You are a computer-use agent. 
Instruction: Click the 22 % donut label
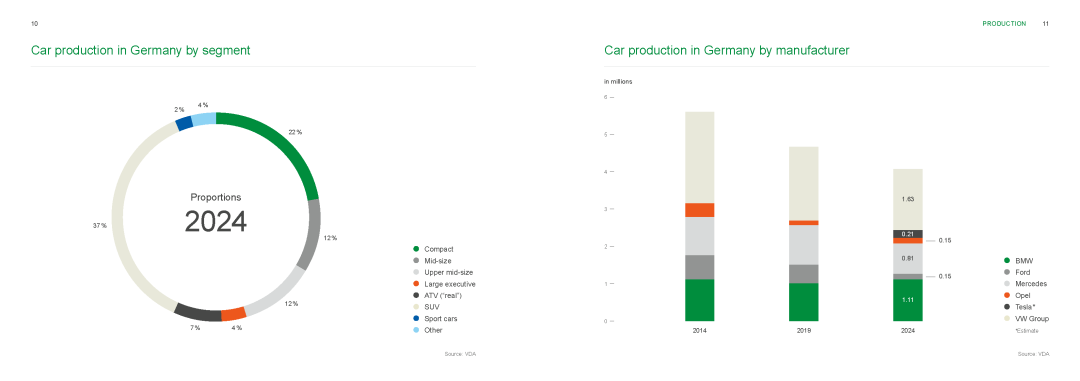click(295, 131)
